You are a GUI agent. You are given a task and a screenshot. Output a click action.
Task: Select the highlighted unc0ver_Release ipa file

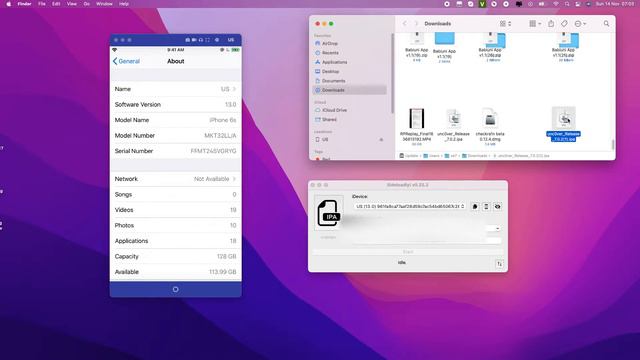pos(564,124)
